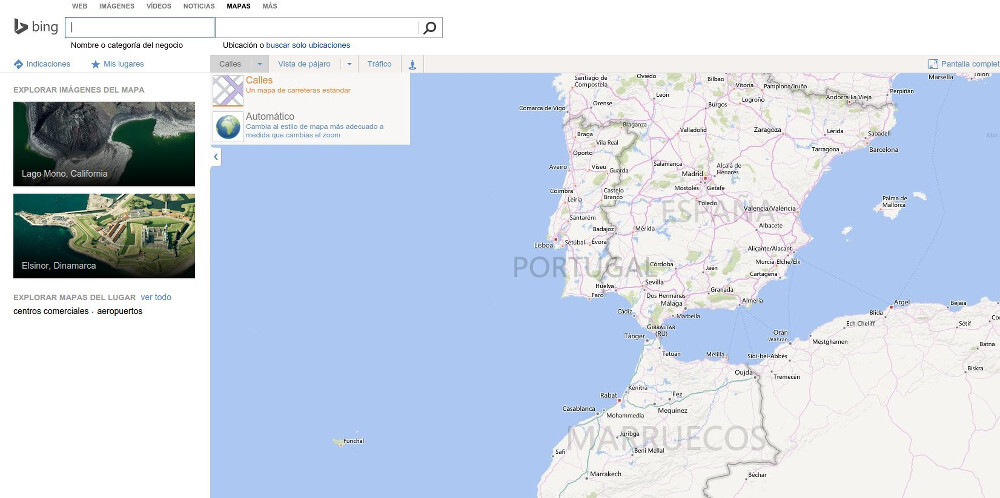The height and width of the screenshot is (498, 1000).
Task: Click the Bing logo
Action: (x=36, y=27)
